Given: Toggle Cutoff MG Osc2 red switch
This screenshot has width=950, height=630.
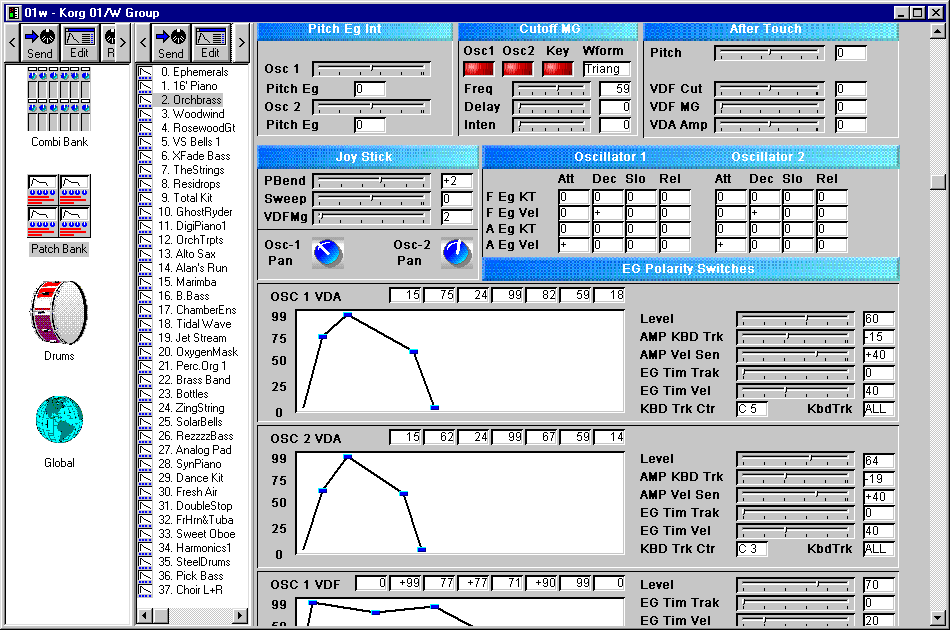Looking at the screenshot, I should click(518, 69).
